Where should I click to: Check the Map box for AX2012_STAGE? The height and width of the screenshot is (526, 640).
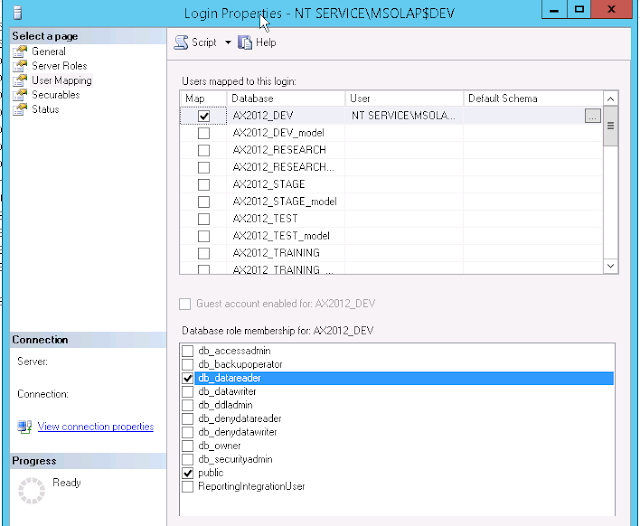(204, 184)
